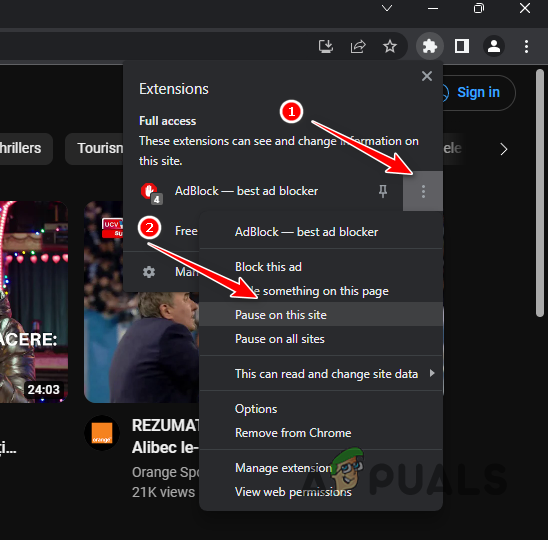
Task: Click the AdBlock red hand icon
Action: pyautogui.click(x=151, y=193)
